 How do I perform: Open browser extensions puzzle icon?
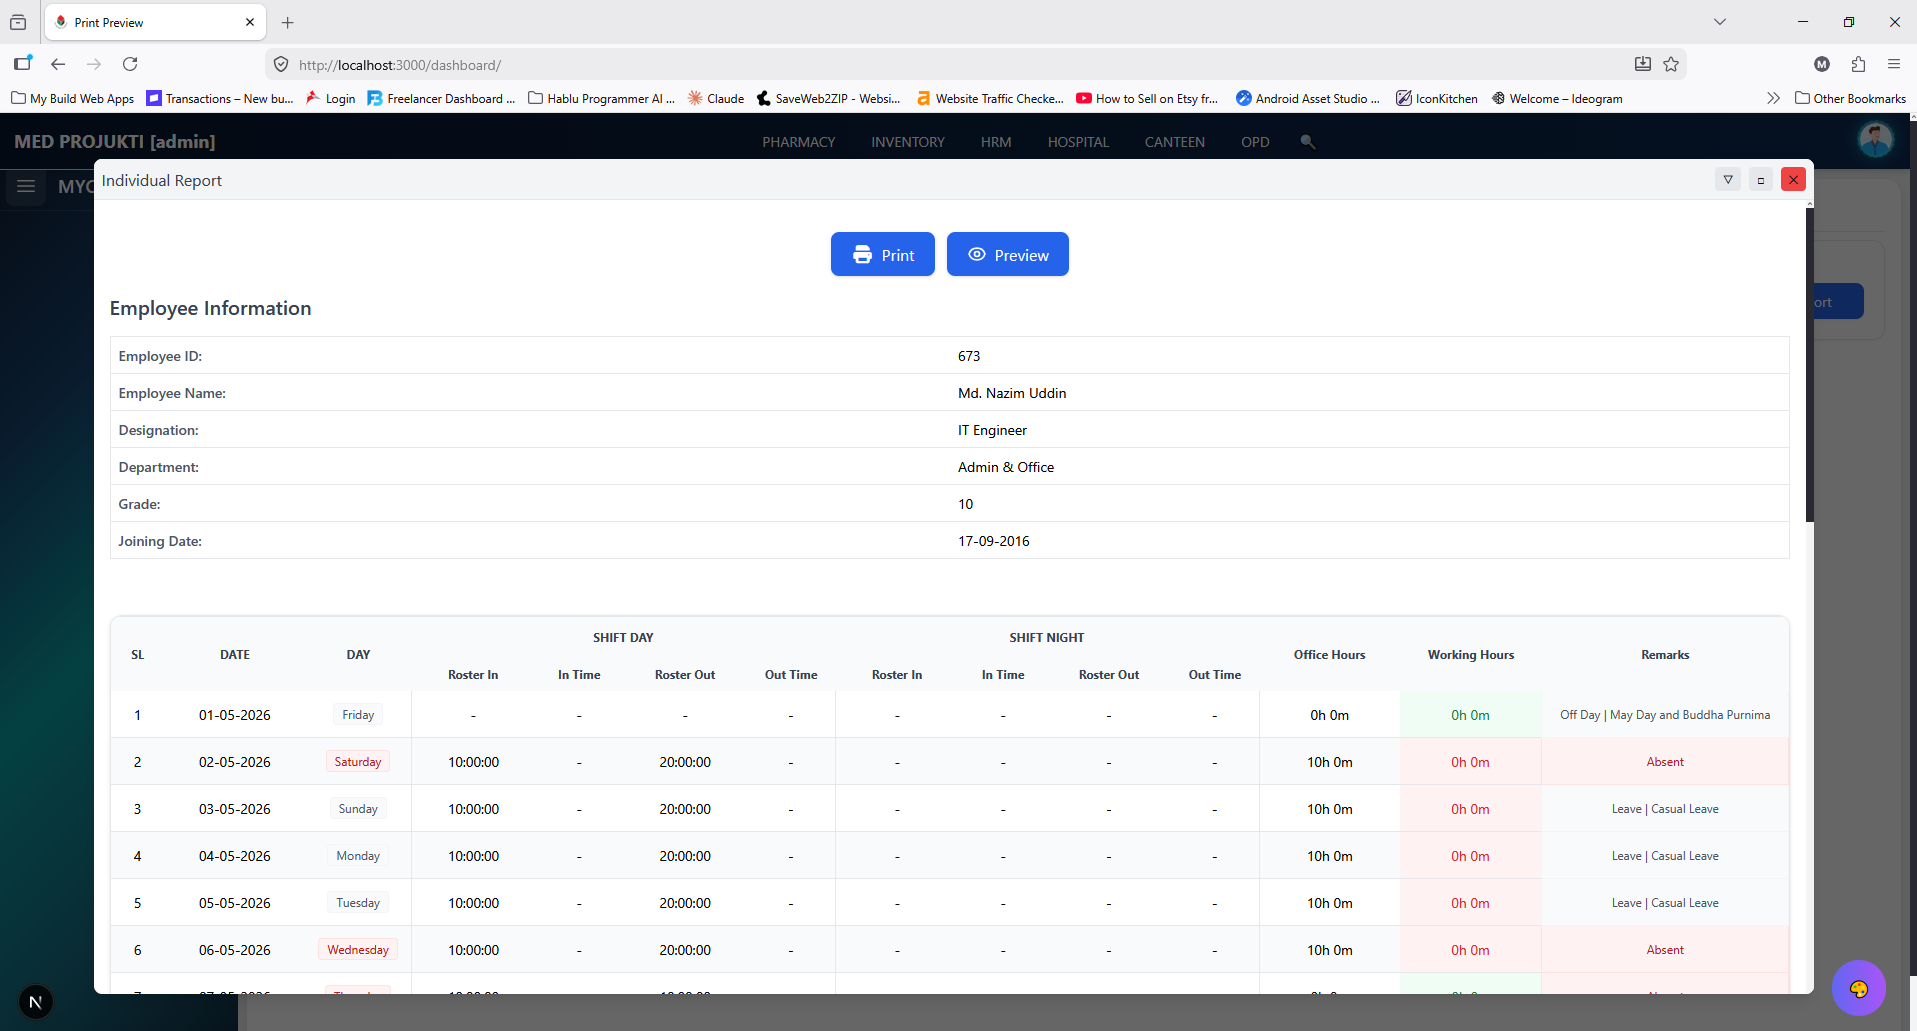(x=1858, y=64)
